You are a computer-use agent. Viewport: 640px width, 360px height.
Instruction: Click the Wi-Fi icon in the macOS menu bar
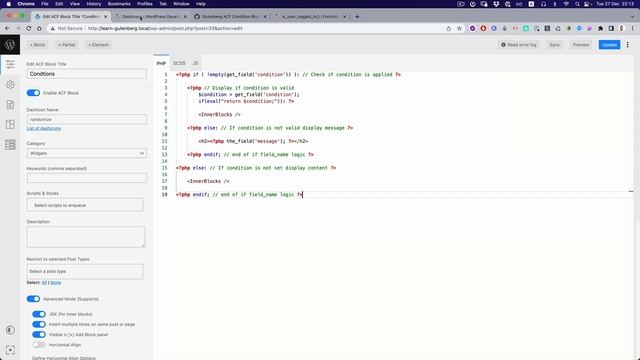coord(566,4)
